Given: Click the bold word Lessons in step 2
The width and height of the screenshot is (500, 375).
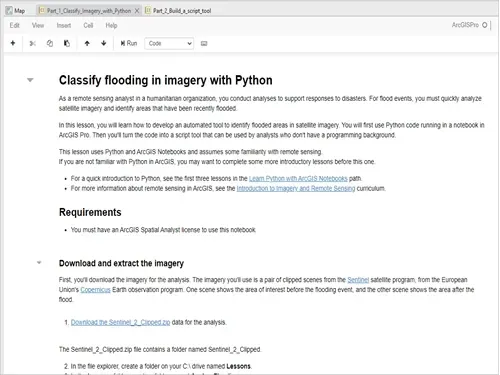Looking at the screenshot, I should (238, 366).
